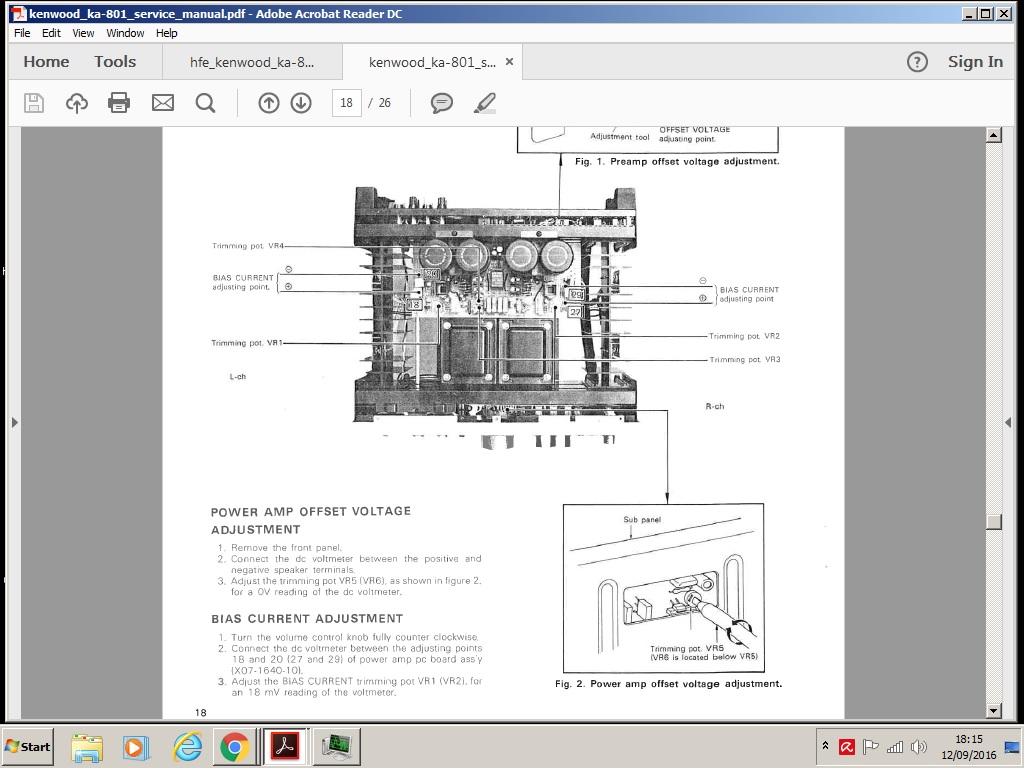Select the kenwood_ka-801_s... document tab
Viewport: 1024px width, 768px height.
432,62
